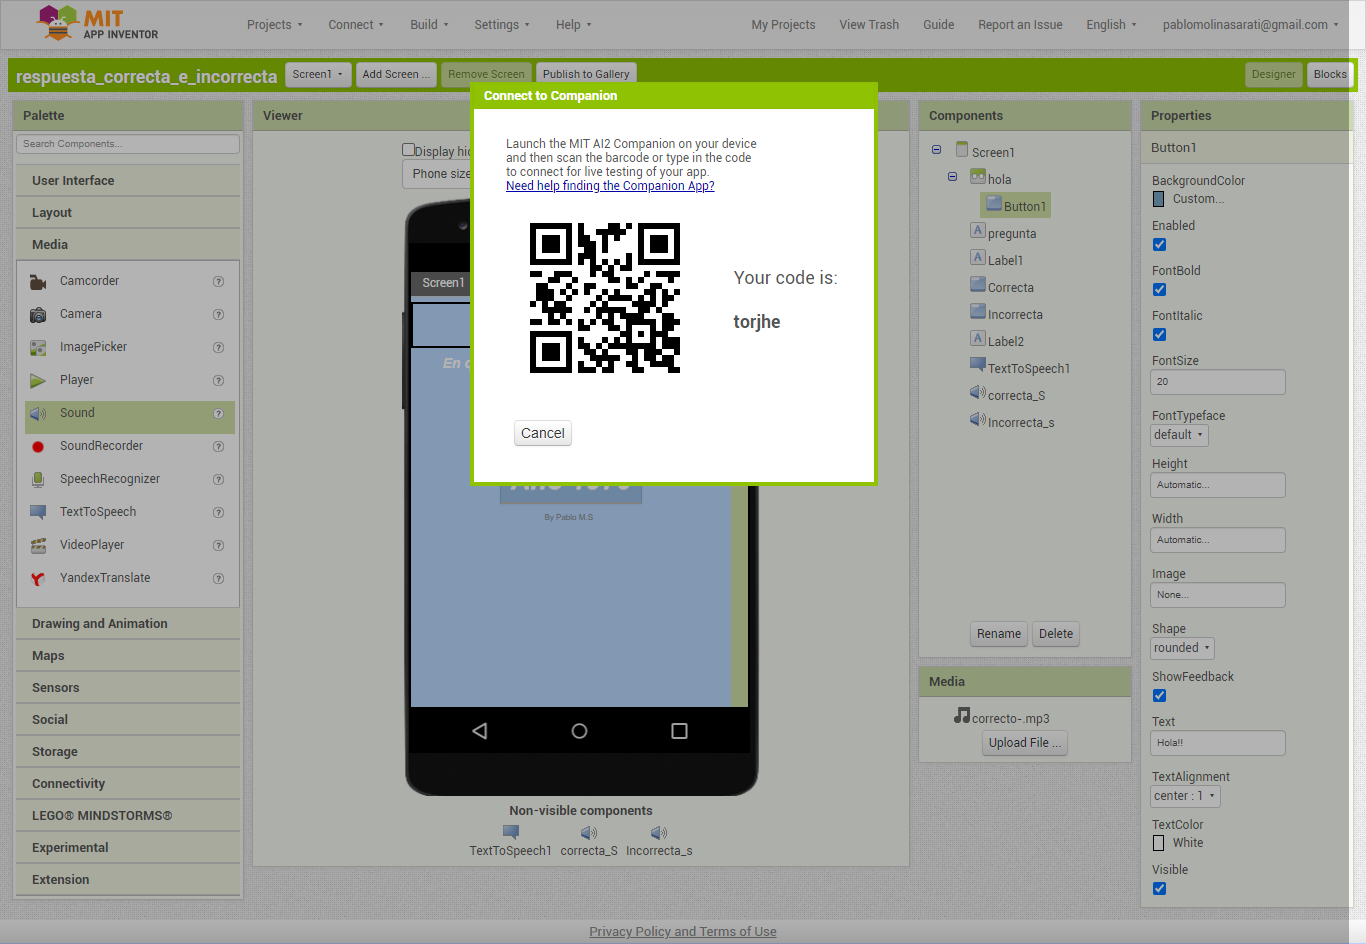Open help for Camera component
The height and width of the screenshot is (944, 1366).
218,315
